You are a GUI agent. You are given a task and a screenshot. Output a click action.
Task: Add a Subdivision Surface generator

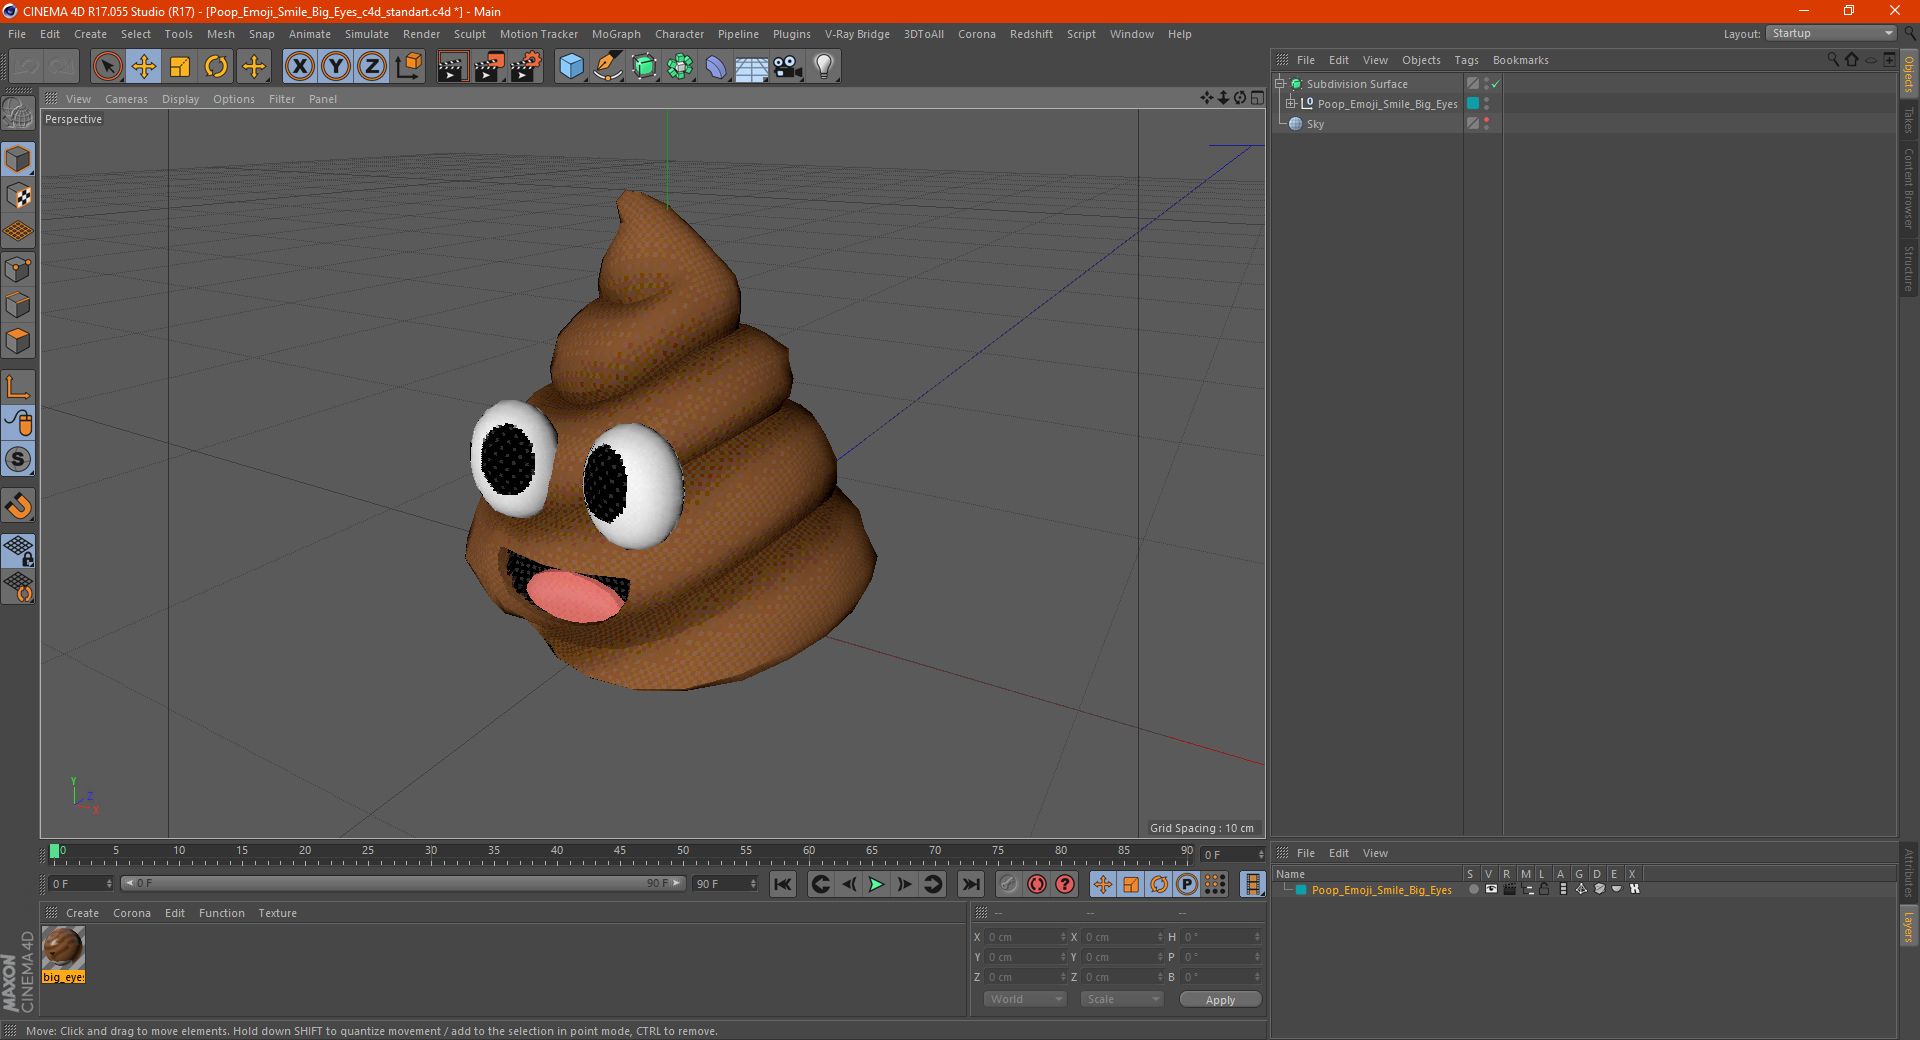click(x=644, y=67)
